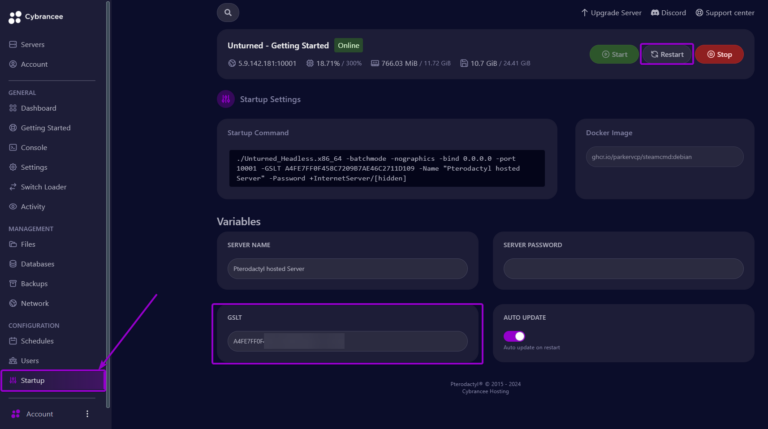Stop the server with red button
The height and width of the screenshot is (429, 768).
pyautogui.click(x=719, y=54)
